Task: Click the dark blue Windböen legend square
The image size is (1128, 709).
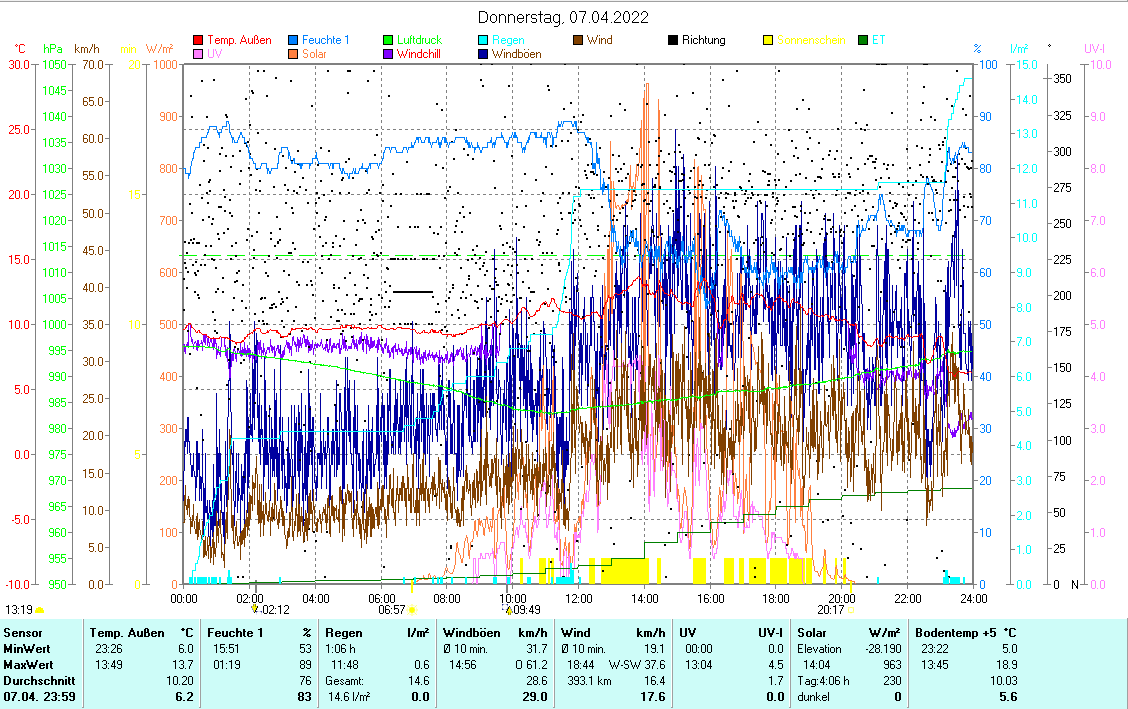Action: (x=483, y=54)
